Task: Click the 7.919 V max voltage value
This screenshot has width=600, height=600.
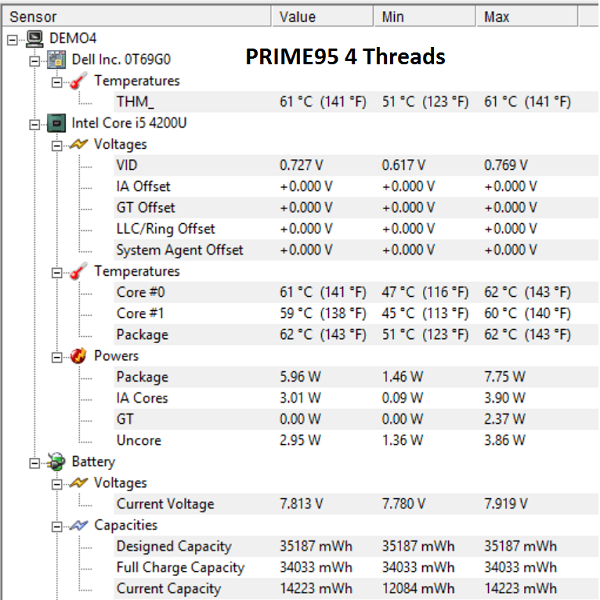Action: [x=506, y=504]
